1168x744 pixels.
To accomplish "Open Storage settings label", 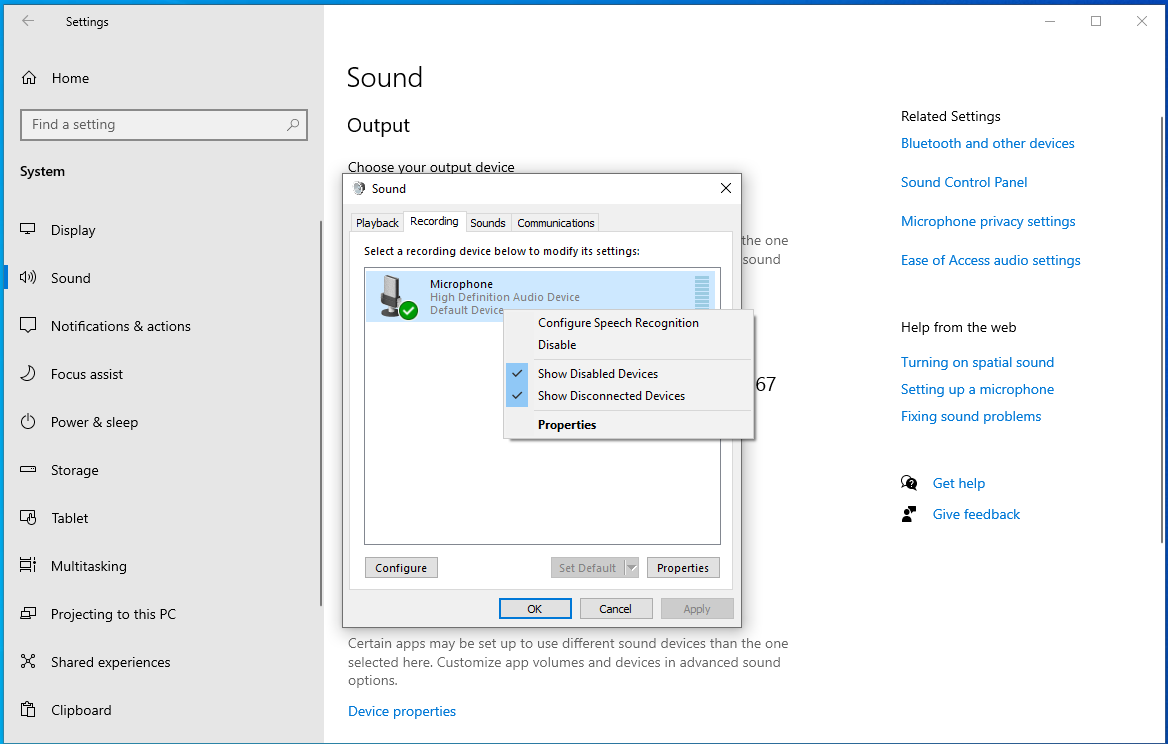I will [x=74, y=470].
